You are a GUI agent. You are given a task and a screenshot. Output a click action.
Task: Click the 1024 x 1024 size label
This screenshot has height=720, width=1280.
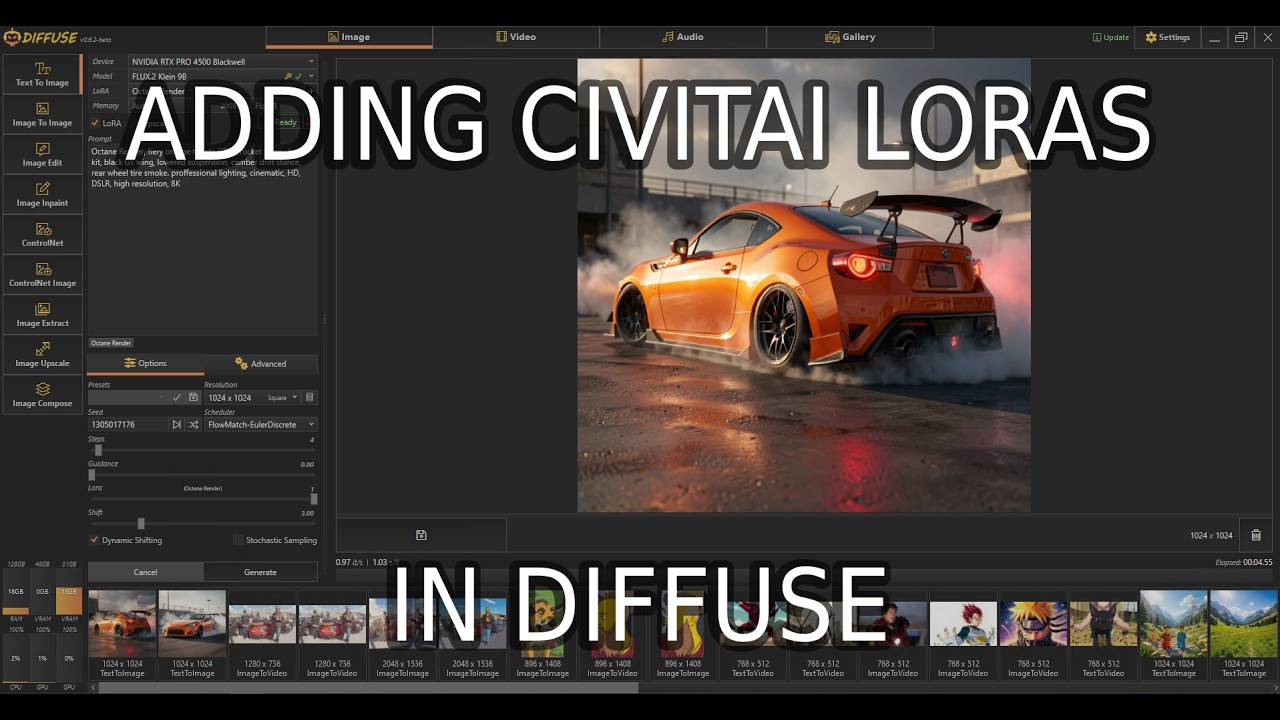[1211, 535]
